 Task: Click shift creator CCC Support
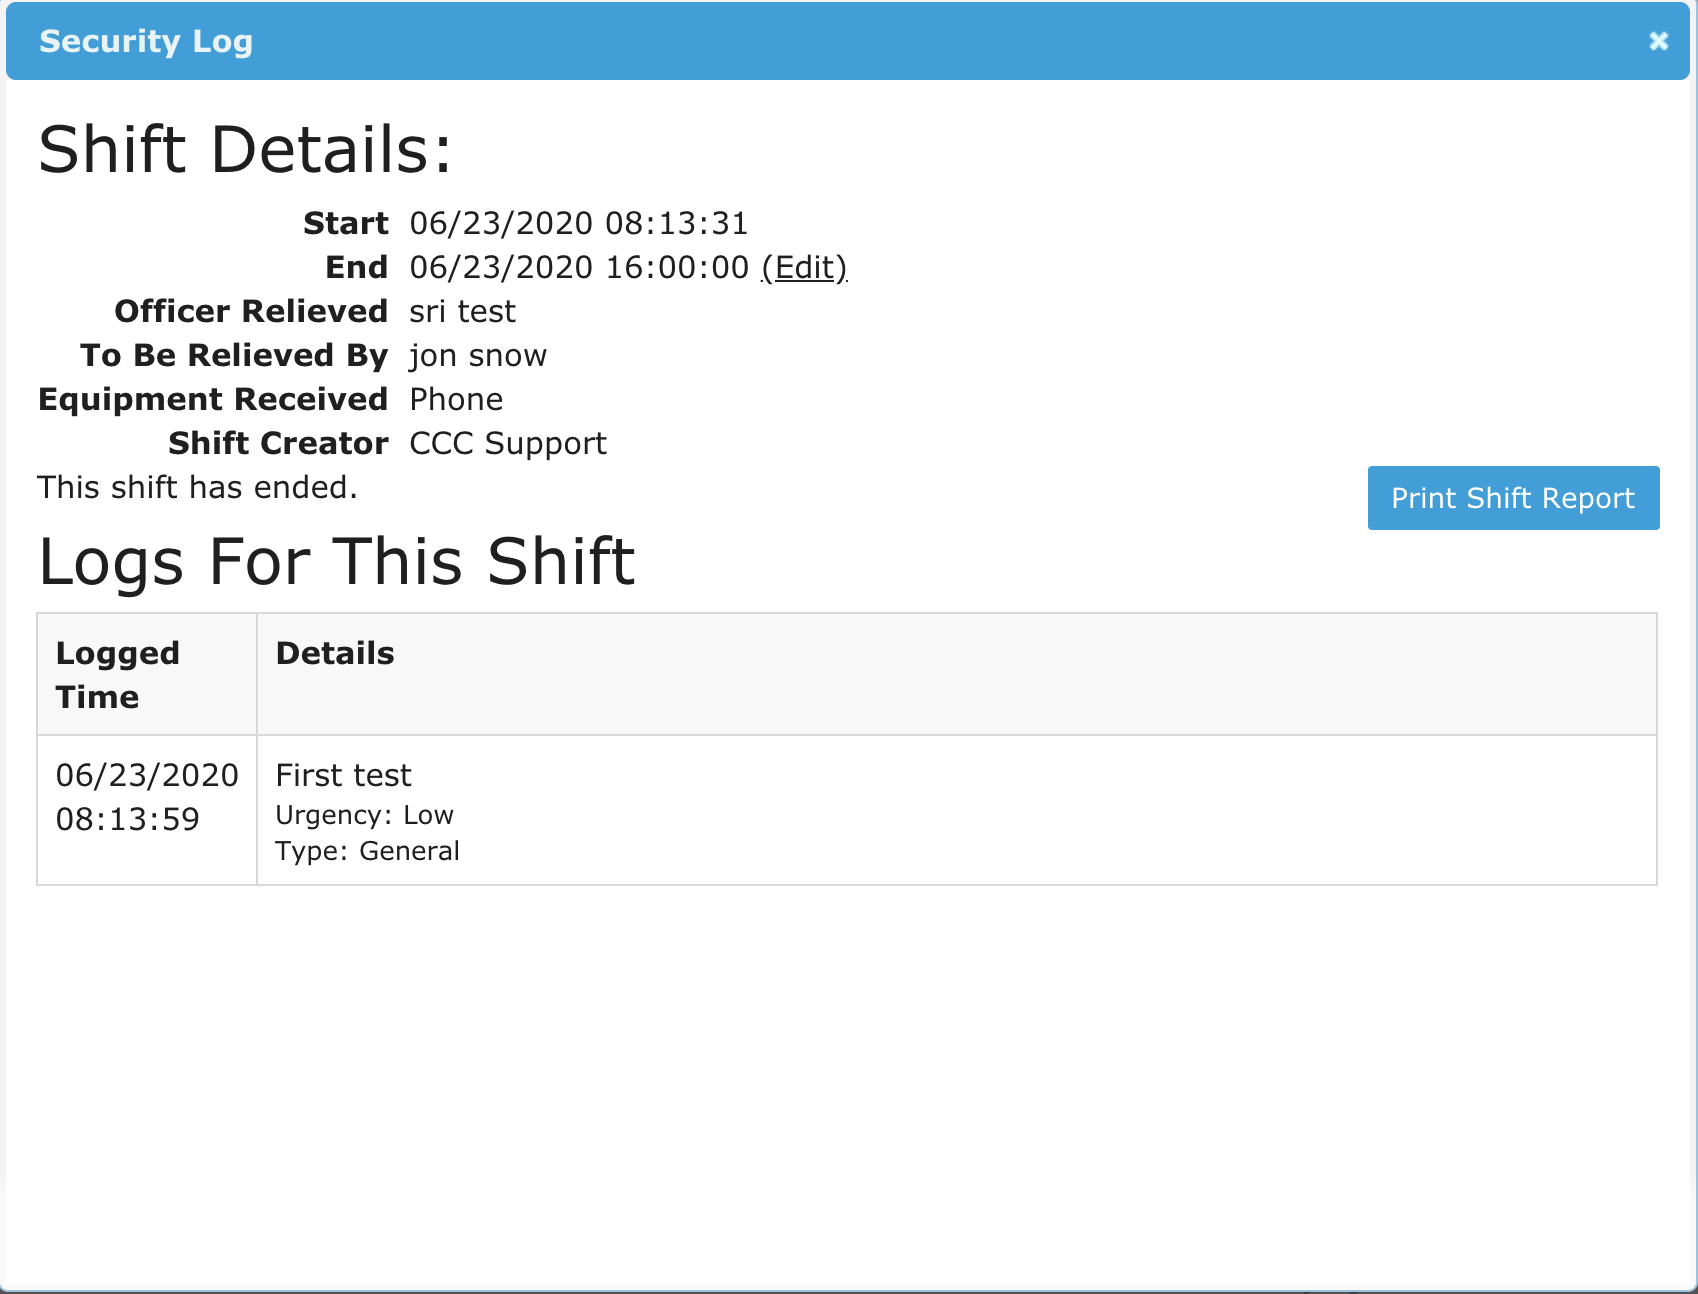pos(506,443)
